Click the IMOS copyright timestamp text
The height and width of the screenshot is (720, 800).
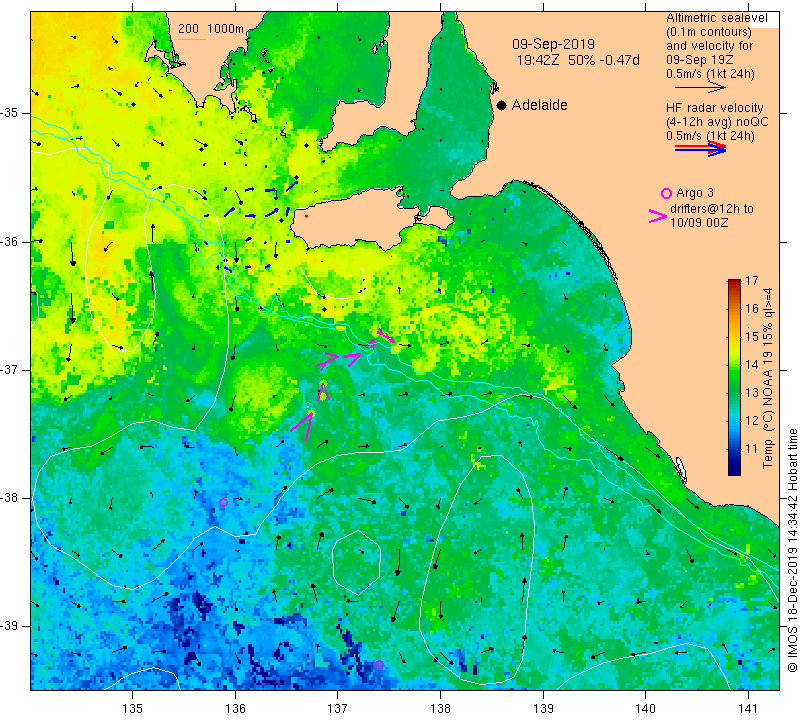(x=792, y=550)
